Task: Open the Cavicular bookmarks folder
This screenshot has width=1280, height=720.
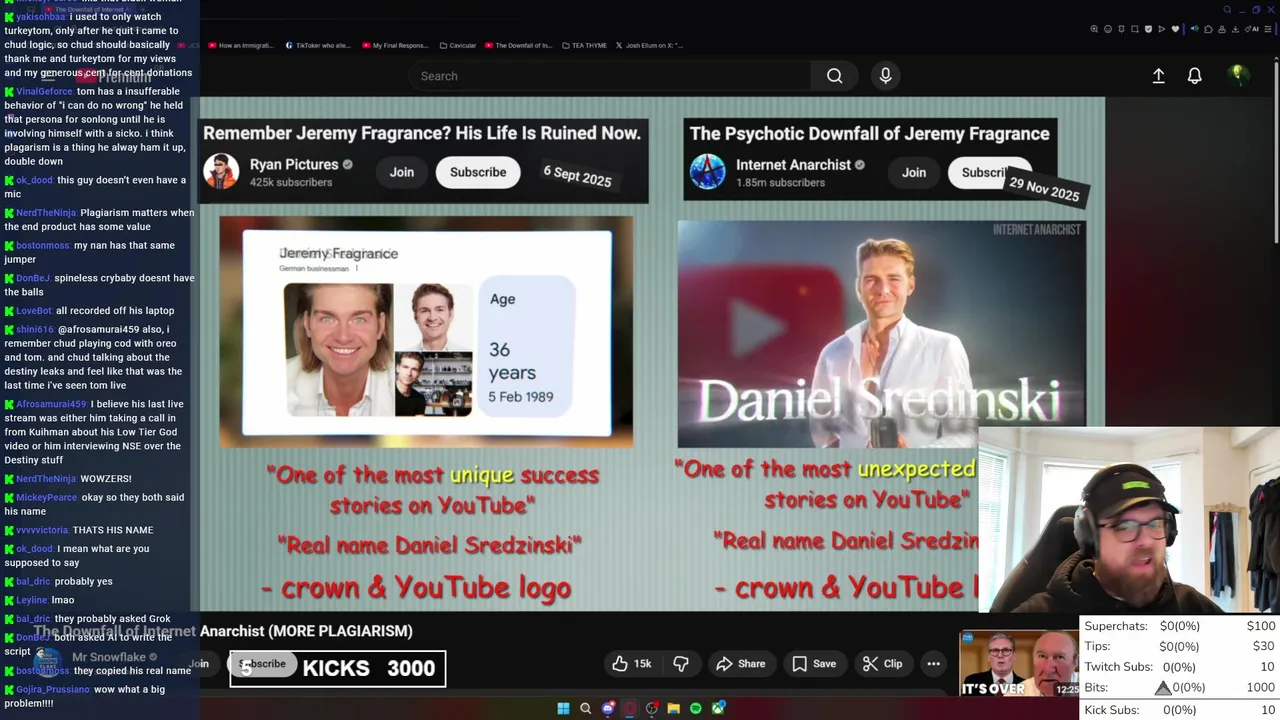Action: tap(456, 45)
